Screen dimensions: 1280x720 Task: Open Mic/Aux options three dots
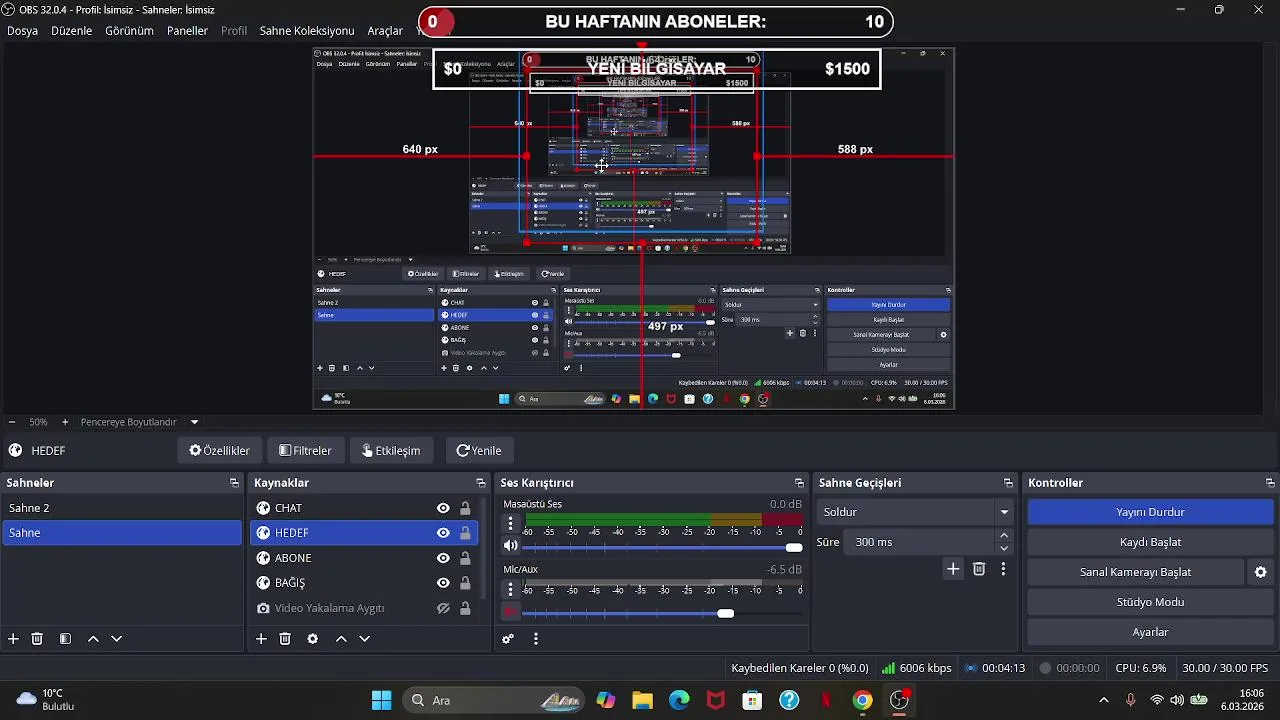click(511, 590)
